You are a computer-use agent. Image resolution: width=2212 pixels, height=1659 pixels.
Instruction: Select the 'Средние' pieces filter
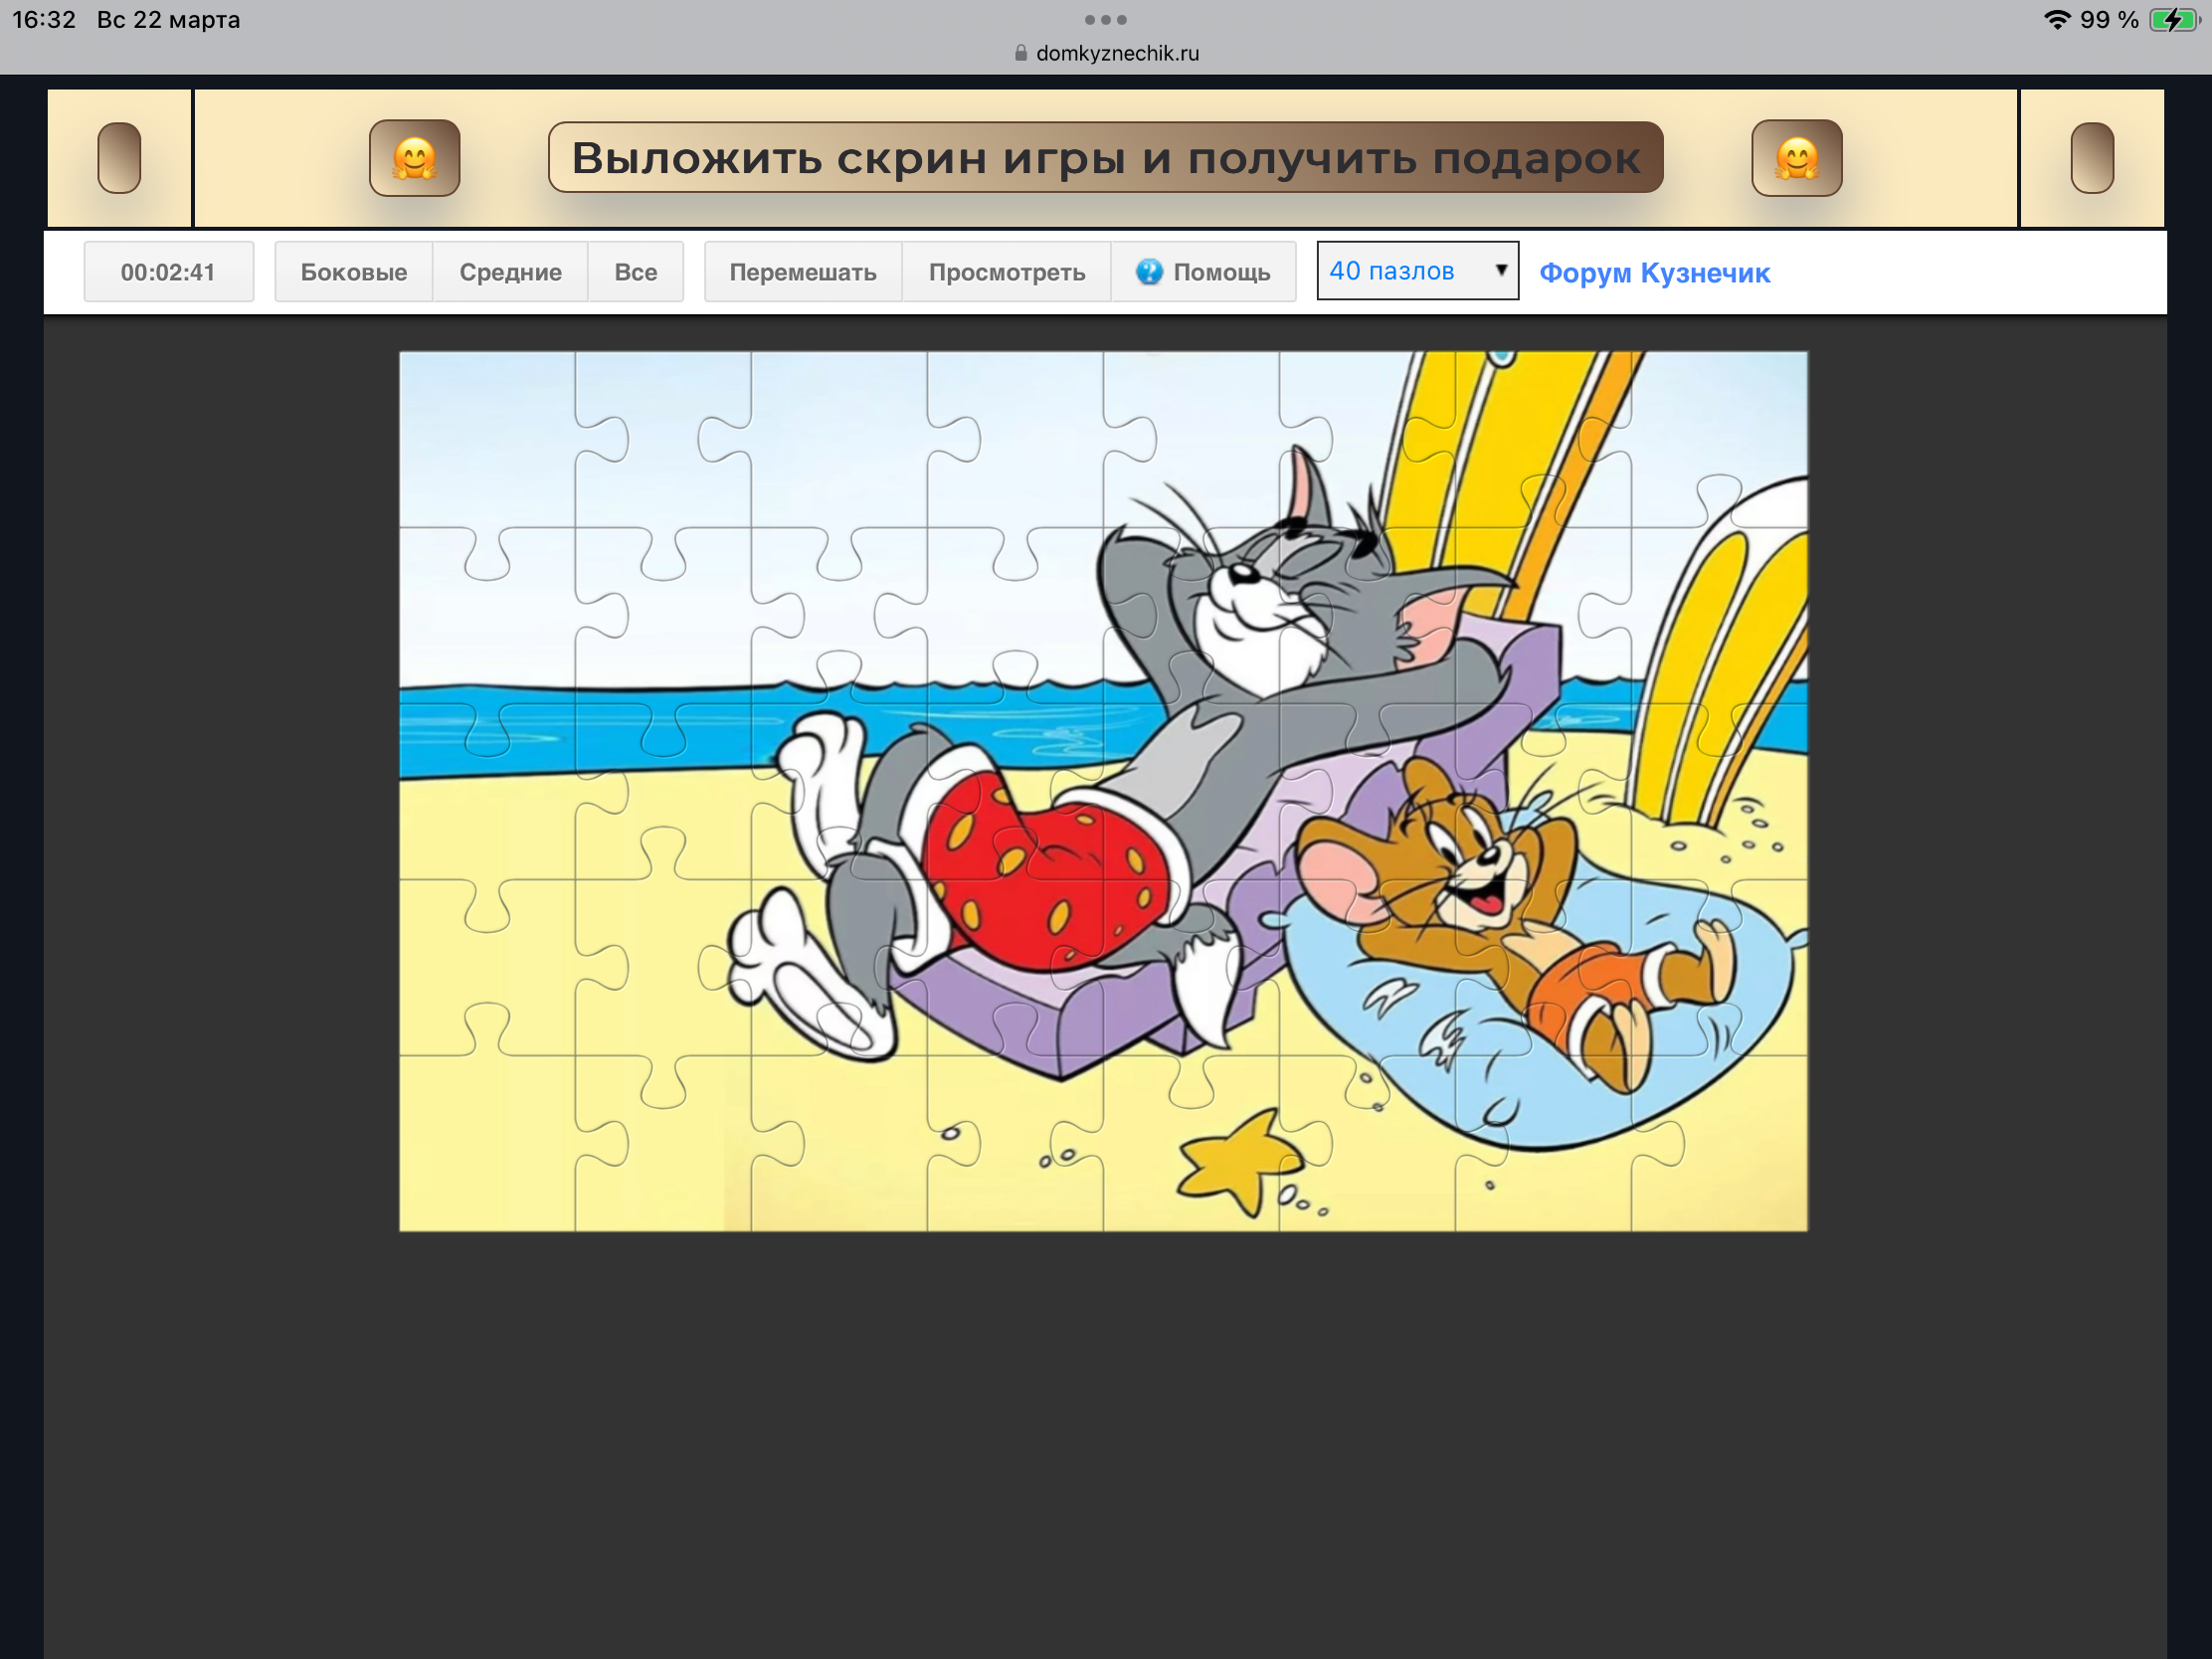[x=510, y=272]
